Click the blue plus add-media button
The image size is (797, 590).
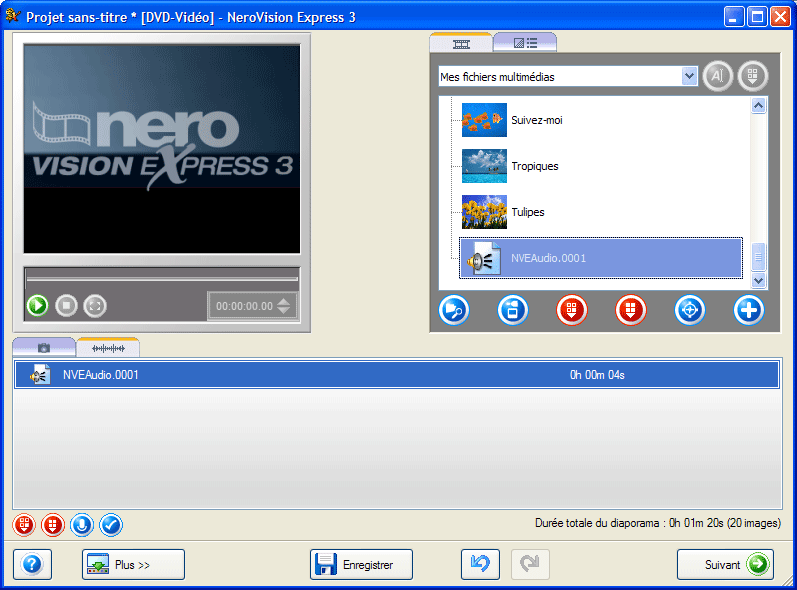(748, 310)
